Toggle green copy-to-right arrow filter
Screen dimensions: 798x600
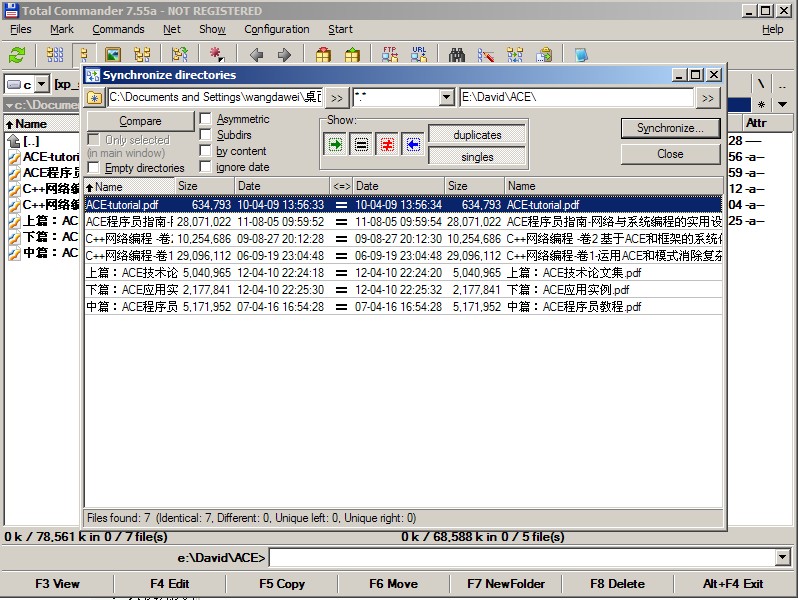[335, 145]
